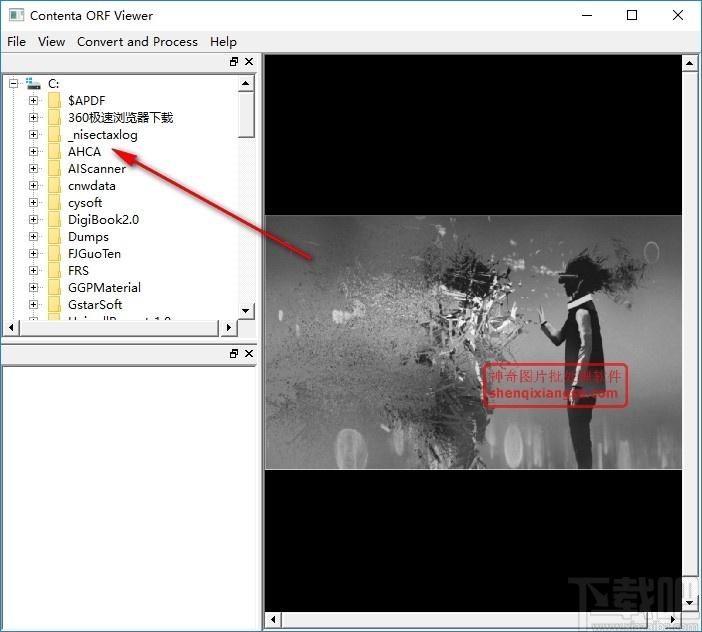The image size is (702, 632).
Task: Undock the folder tree panel
Action: coord(234,62)
